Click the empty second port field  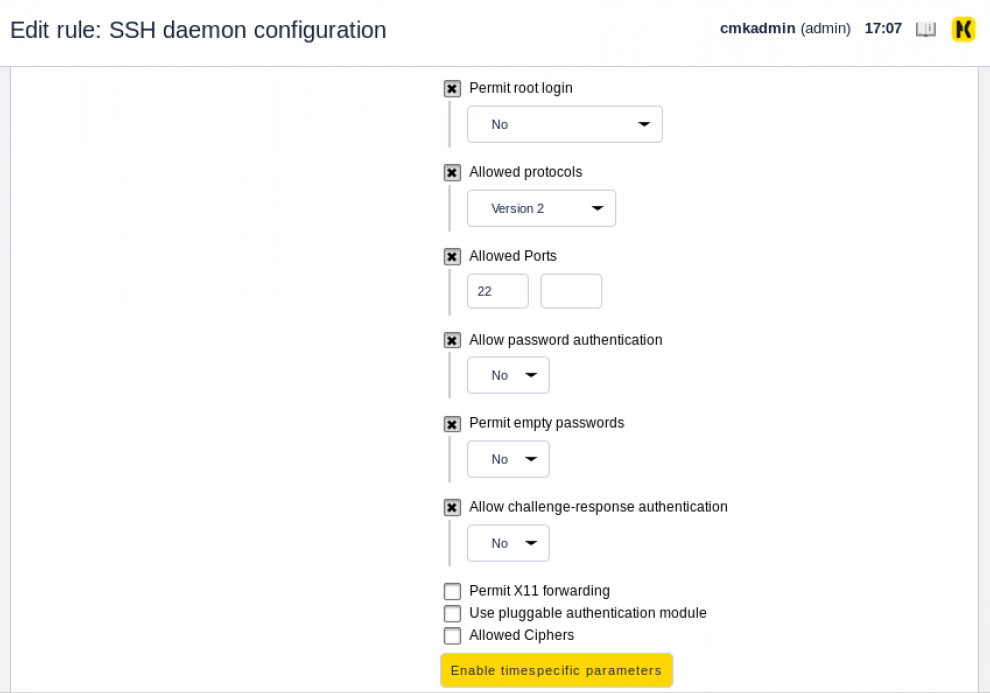pos(571,291)
